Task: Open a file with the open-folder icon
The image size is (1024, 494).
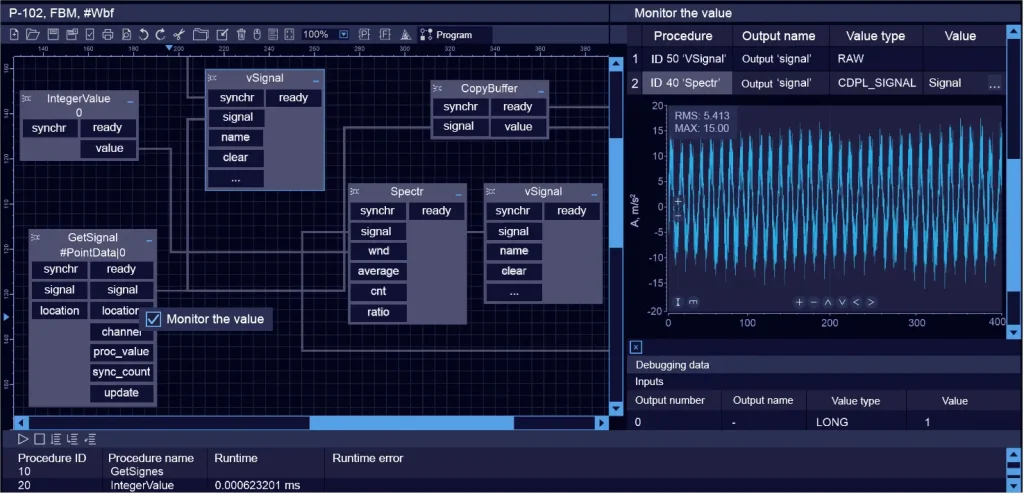Action: tap(33, 35)
